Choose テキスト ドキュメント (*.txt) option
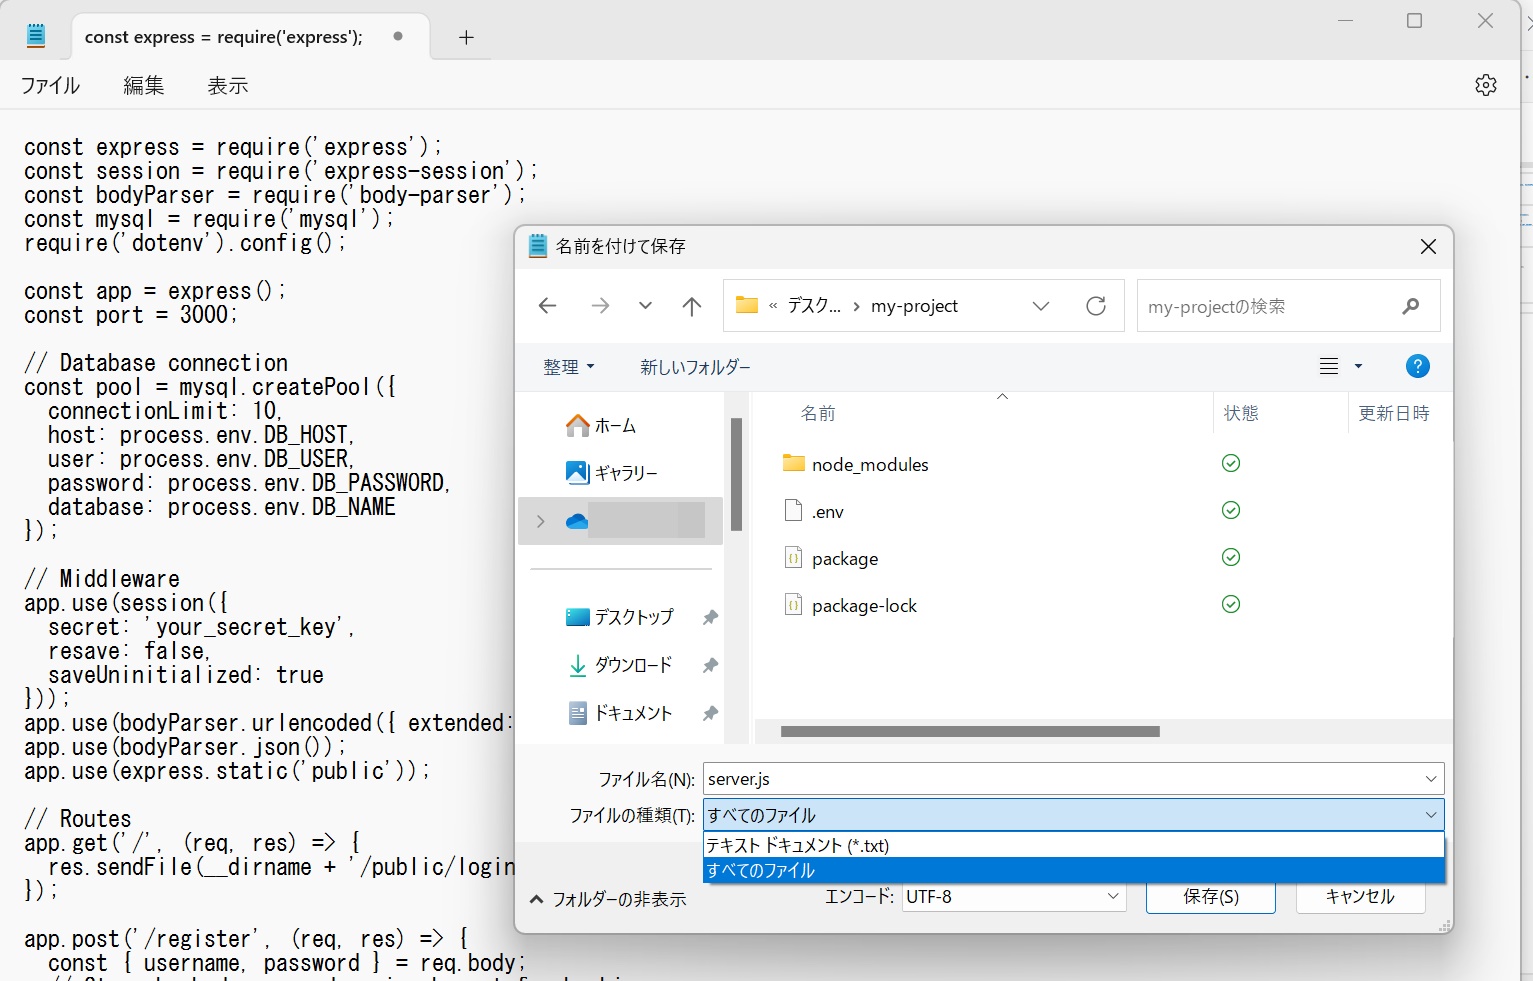 [1074, 845]
